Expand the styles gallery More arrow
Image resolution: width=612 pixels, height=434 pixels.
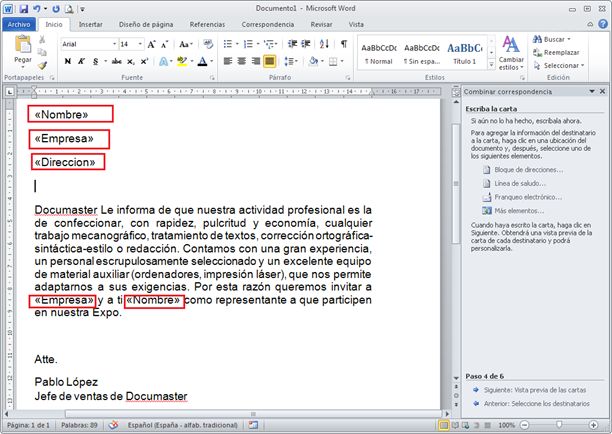492,65
